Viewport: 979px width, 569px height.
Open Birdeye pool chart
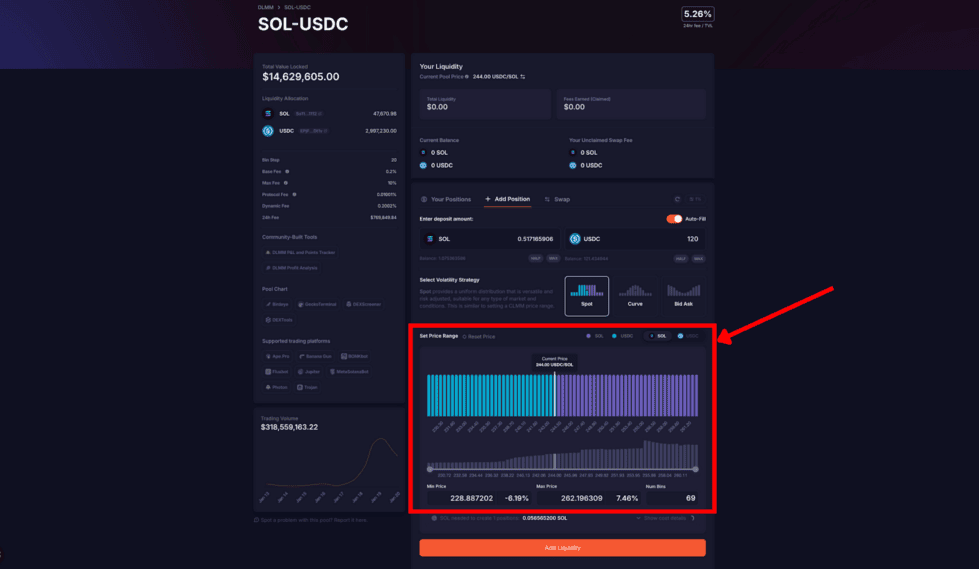point(277,304)
